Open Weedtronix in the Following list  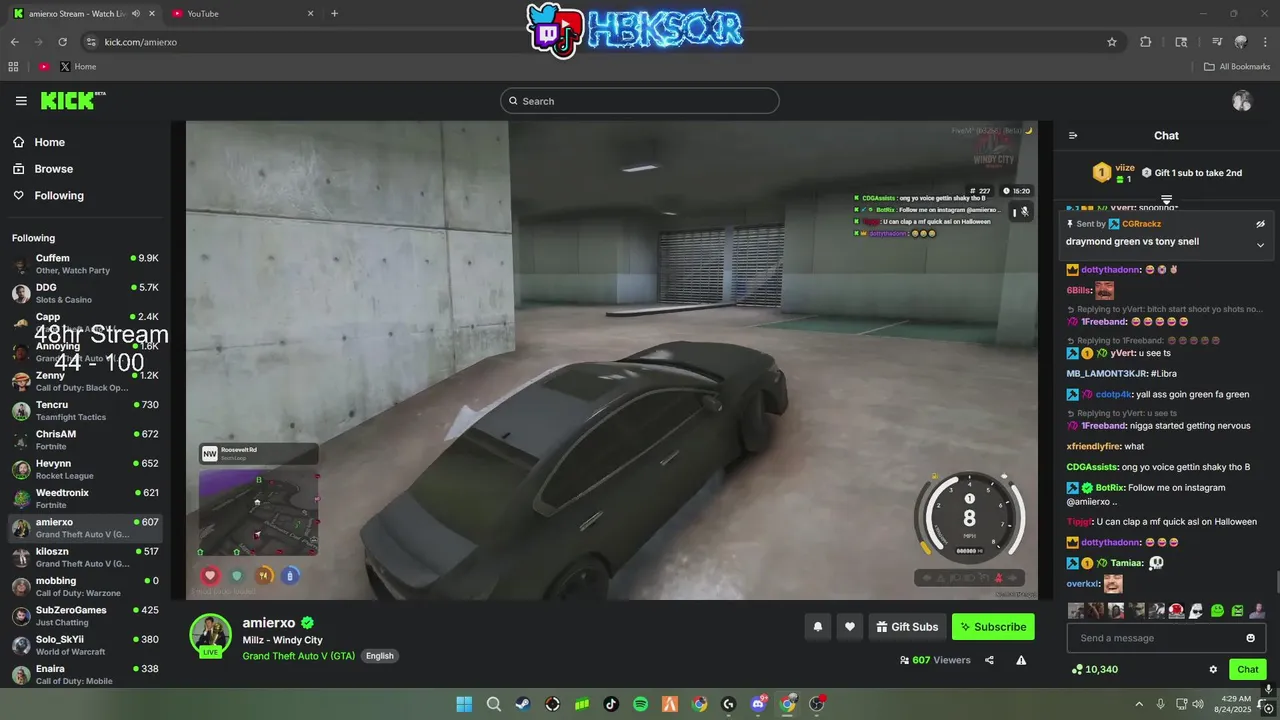(x=85, y=499)
